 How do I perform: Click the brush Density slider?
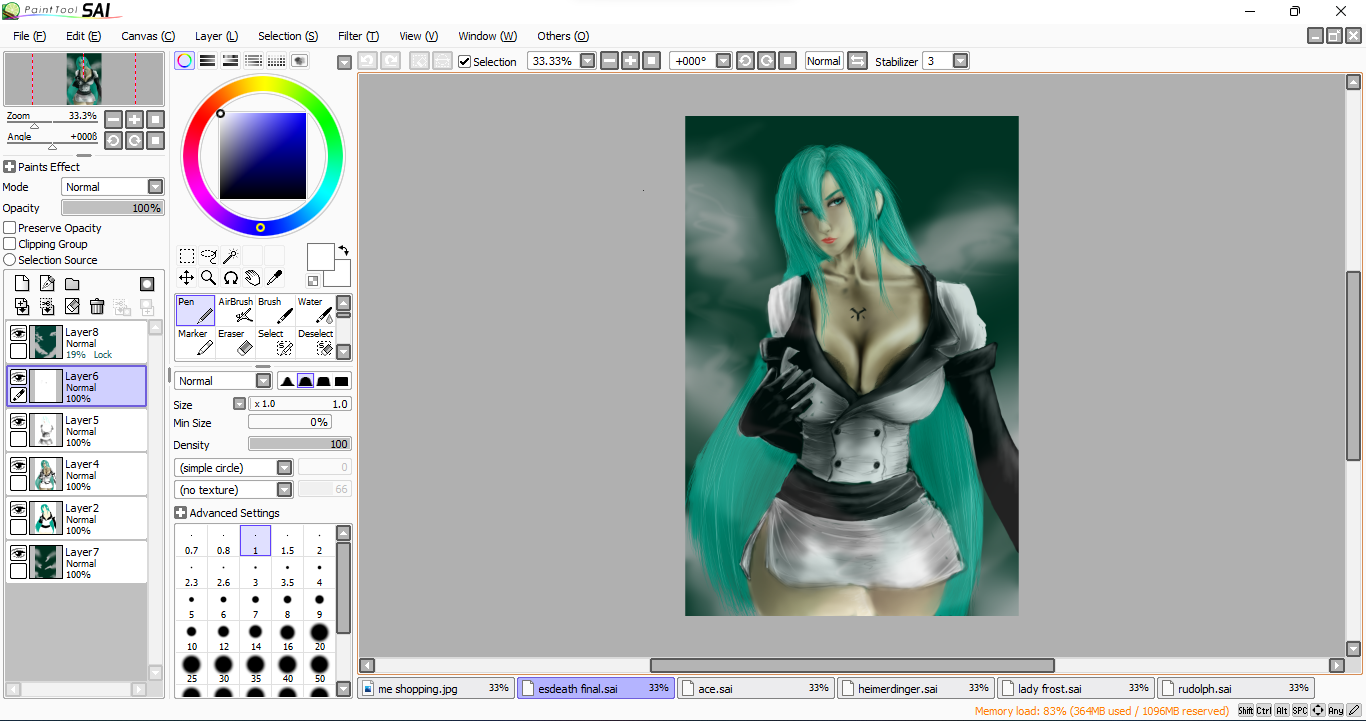pyautogui.click(x=300, y=445)
